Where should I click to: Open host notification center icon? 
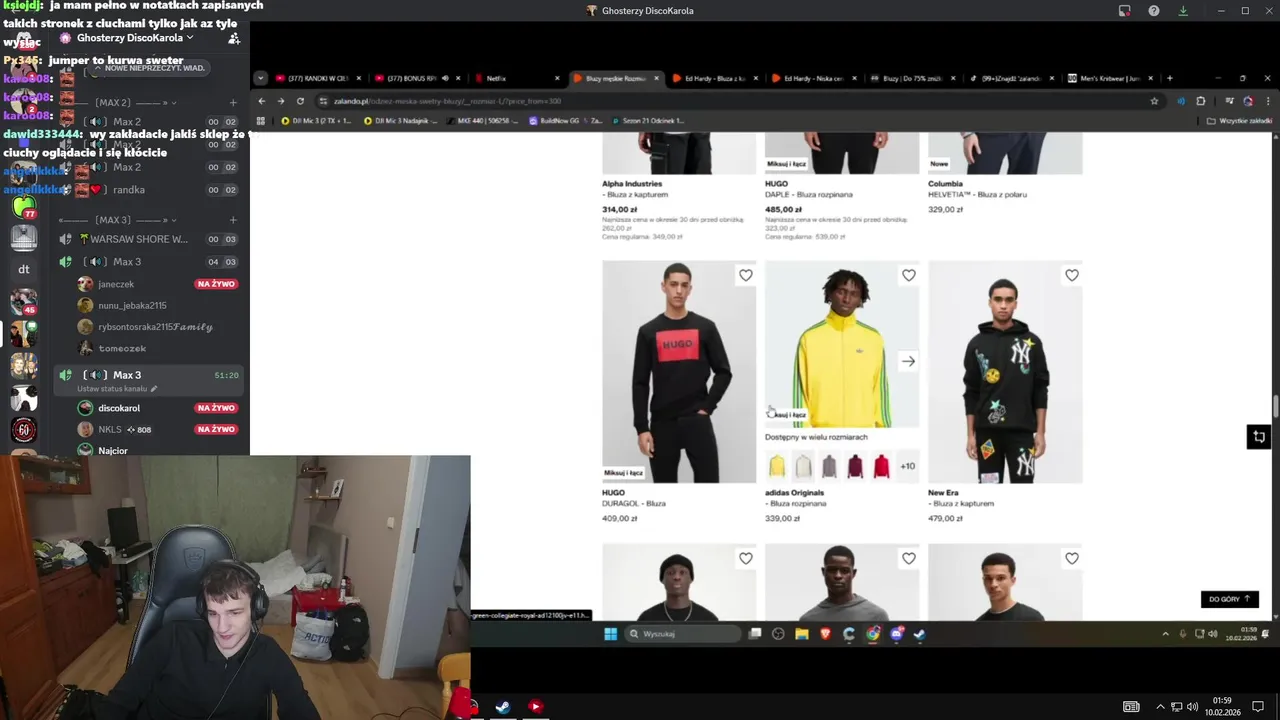pyautogui.click(x=1258, y=707)
